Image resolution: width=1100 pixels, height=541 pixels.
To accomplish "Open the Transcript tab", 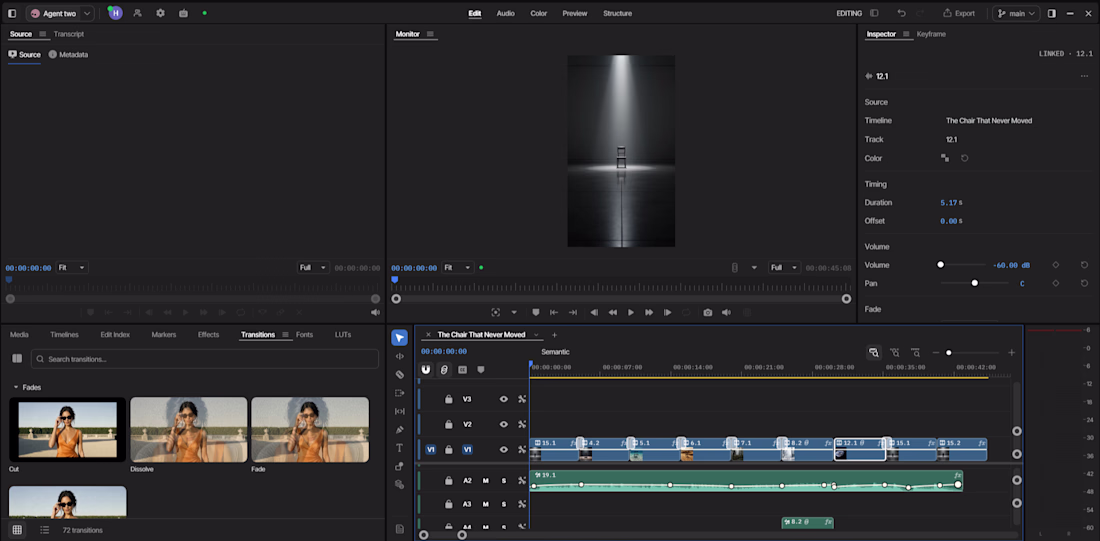I will 69,34.
